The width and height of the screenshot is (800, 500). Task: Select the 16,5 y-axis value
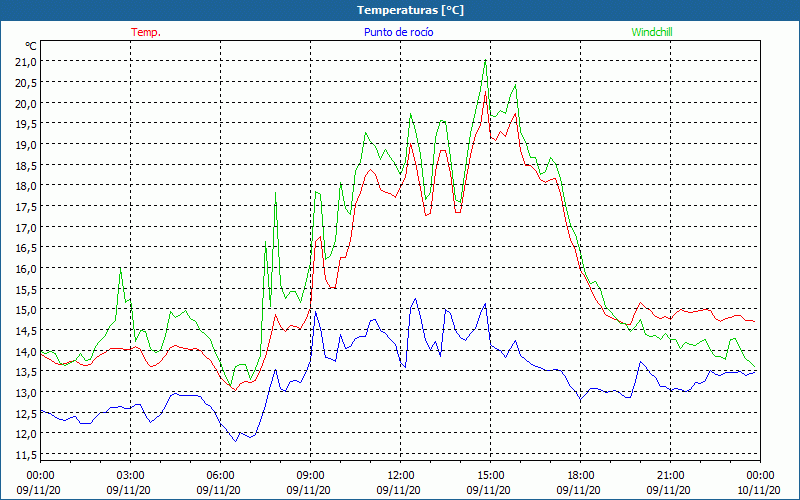[x=26, y=247]
